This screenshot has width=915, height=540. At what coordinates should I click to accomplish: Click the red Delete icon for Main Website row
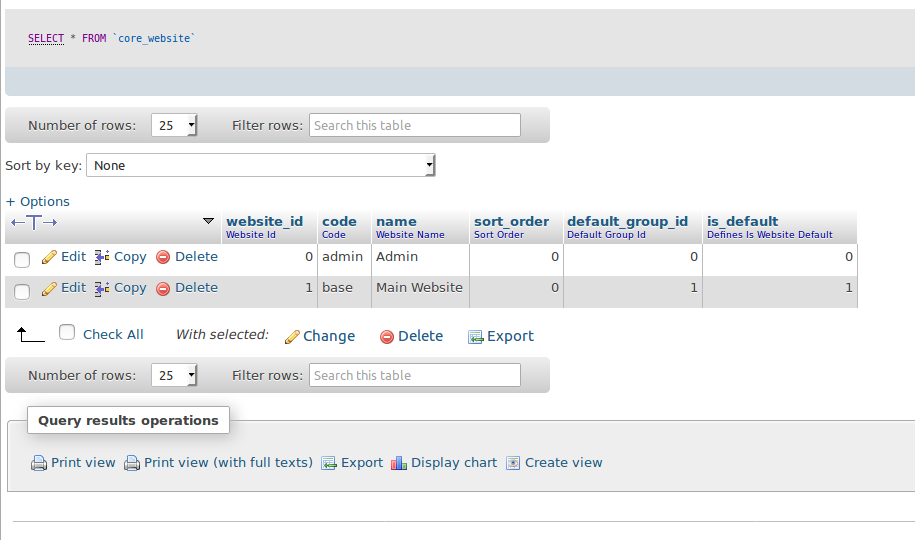pos(163,288)
